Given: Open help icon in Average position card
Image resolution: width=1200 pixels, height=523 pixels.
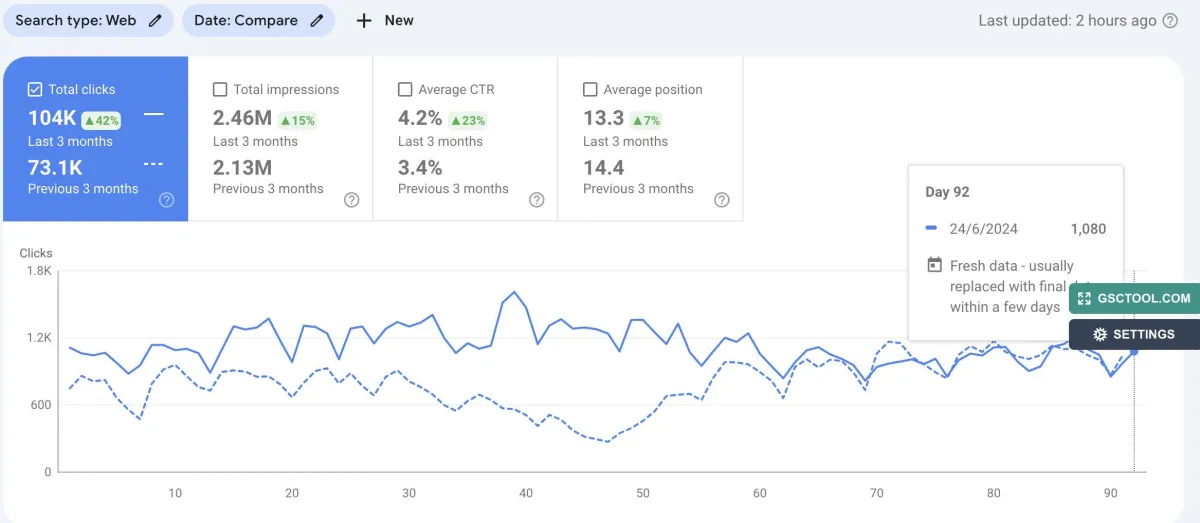Looking at the screenshot, I should (722, 200).
